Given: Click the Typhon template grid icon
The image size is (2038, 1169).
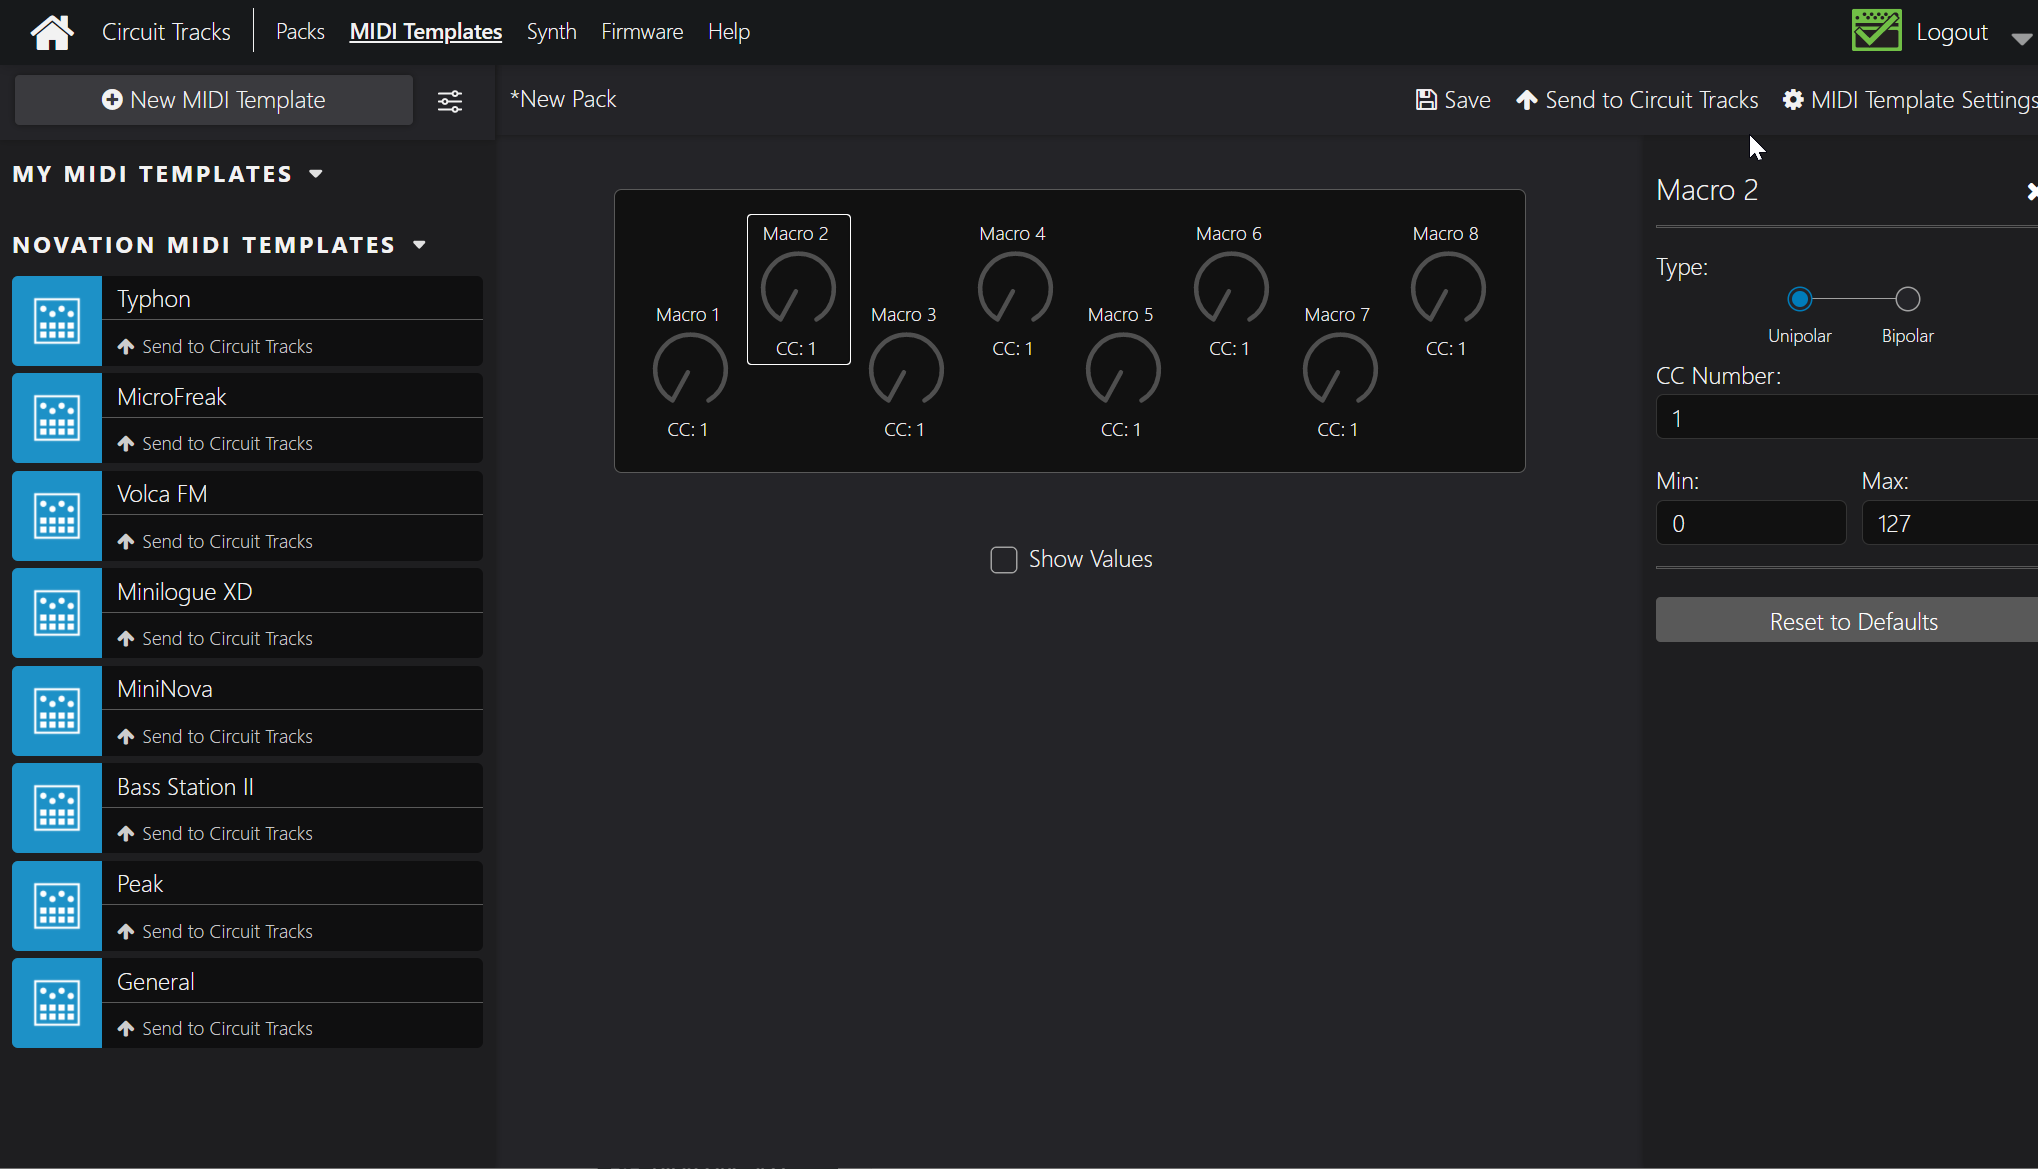Looking at the screenshot, I should (x=57, y=321).
